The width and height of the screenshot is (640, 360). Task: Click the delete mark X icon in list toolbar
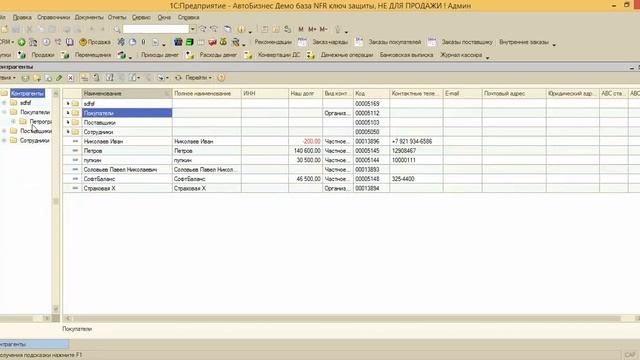pos(71,78)
